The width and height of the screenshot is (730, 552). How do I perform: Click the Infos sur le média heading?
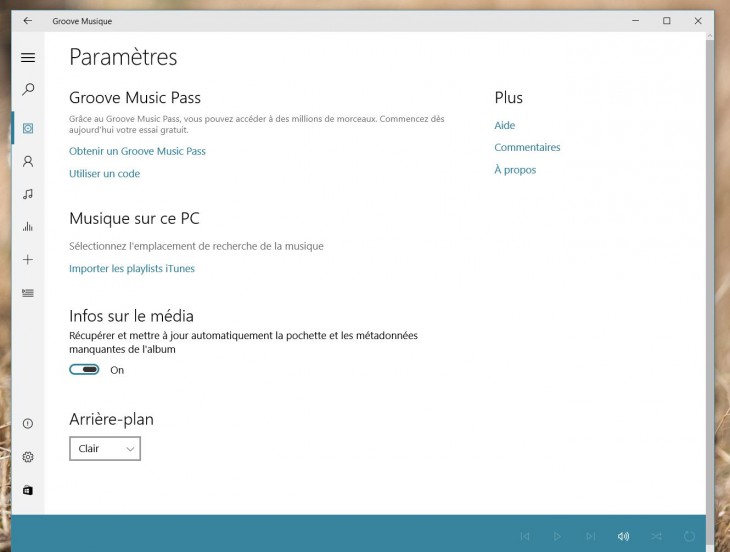[131, 316]
